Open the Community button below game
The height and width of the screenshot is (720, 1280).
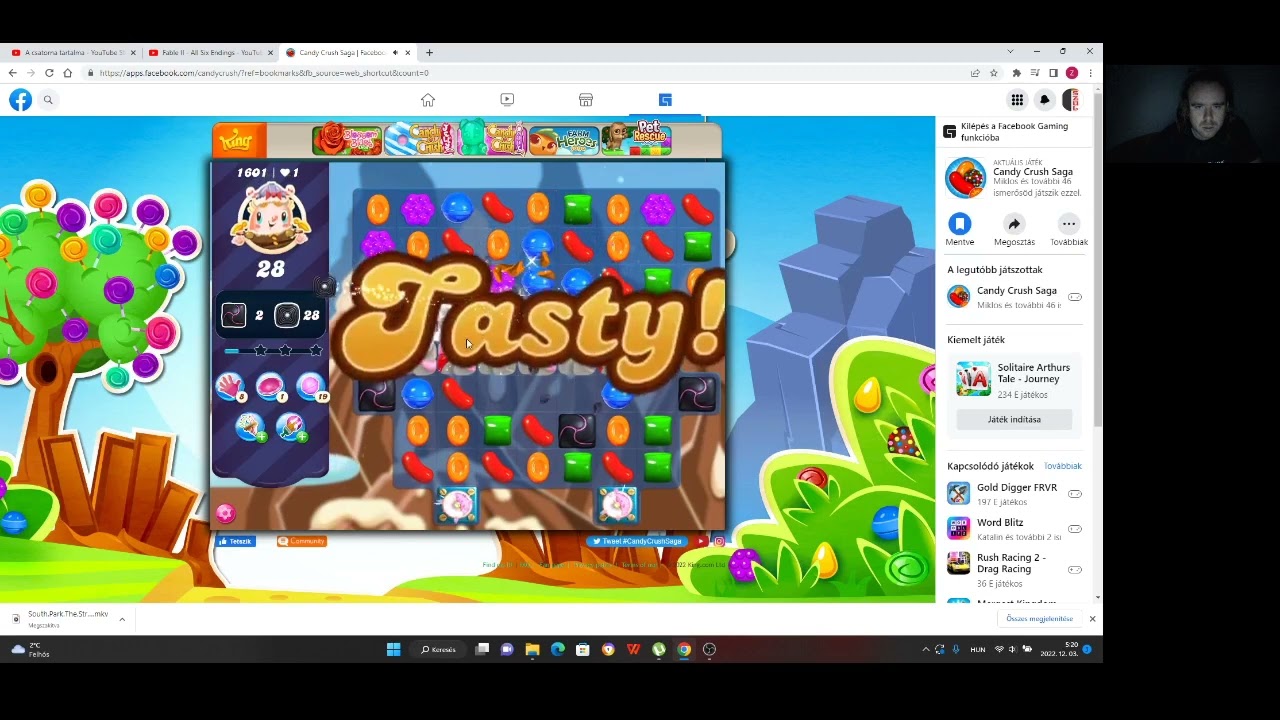(302, 541)
